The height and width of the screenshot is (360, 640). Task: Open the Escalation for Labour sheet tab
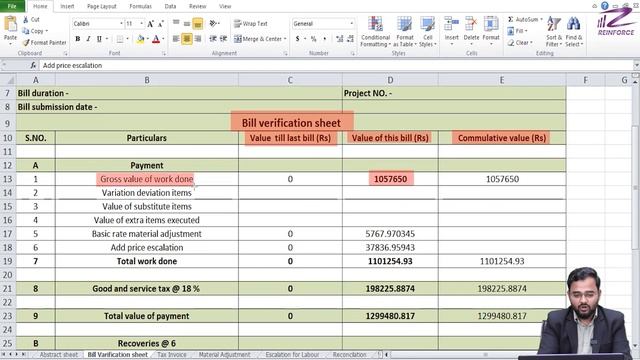pos(292,355)
